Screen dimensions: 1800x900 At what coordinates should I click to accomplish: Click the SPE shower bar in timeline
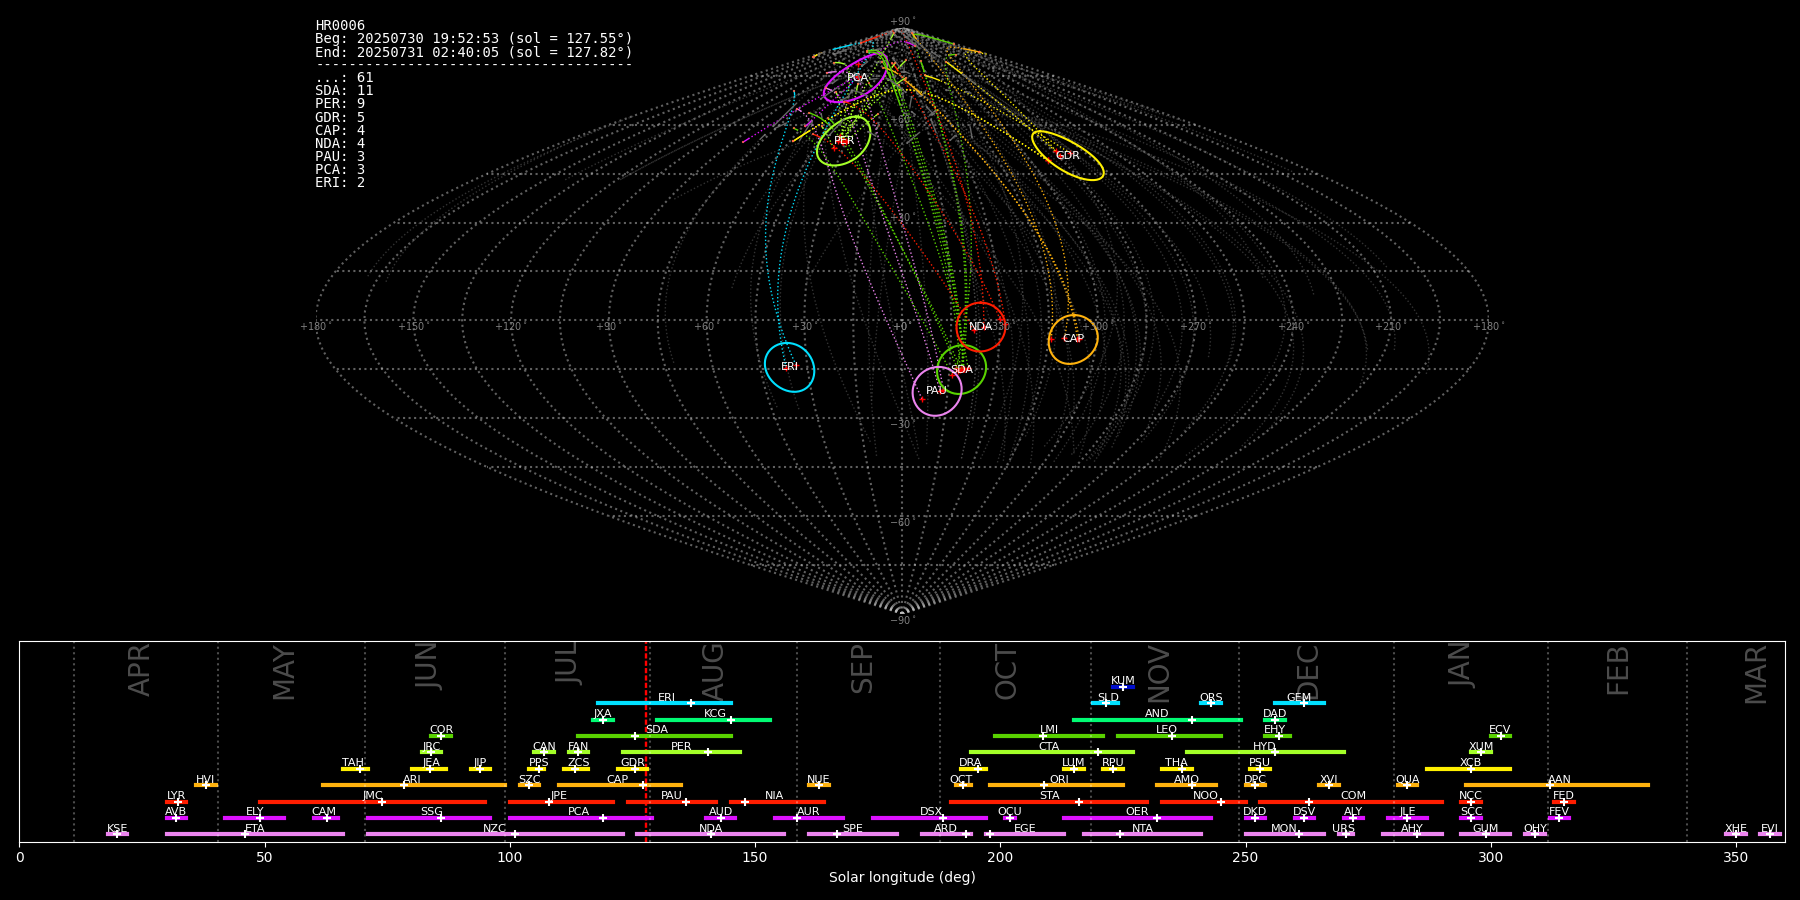[853, 834]
